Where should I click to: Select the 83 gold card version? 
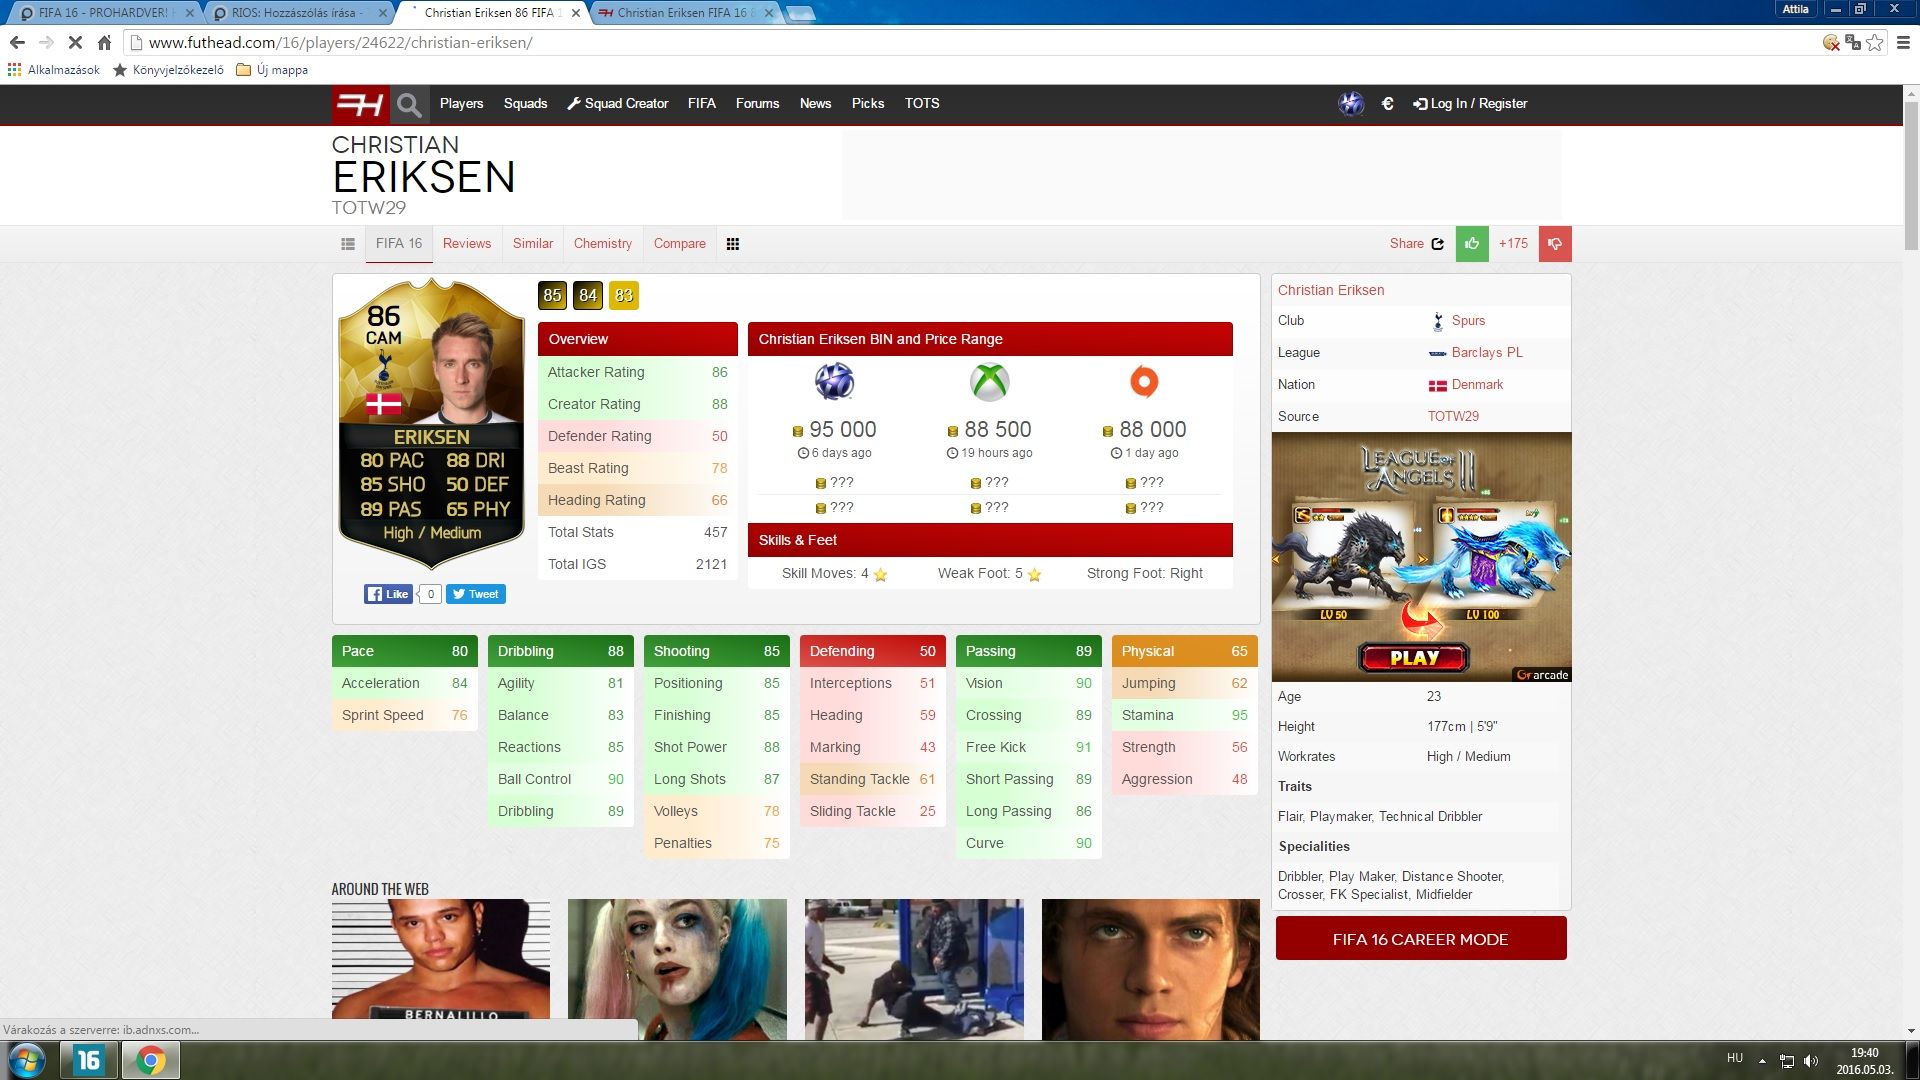click(624, 295)
